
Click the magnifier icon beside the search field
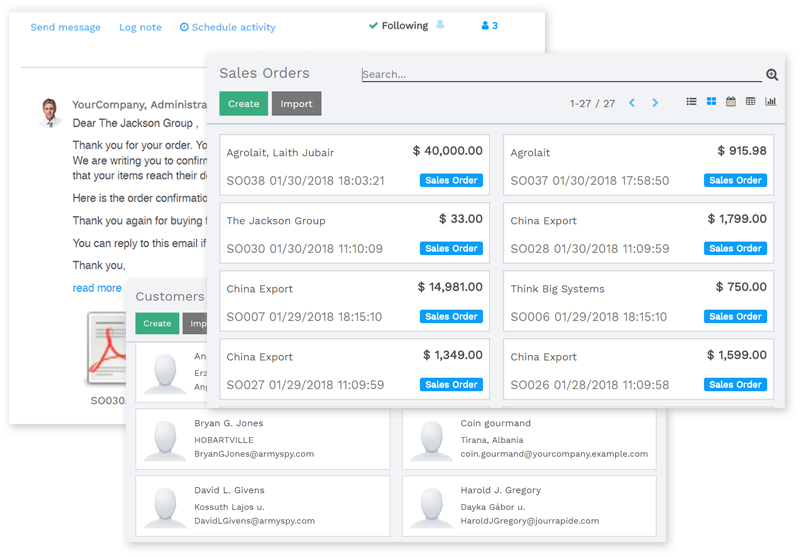(x=772, y=75)
